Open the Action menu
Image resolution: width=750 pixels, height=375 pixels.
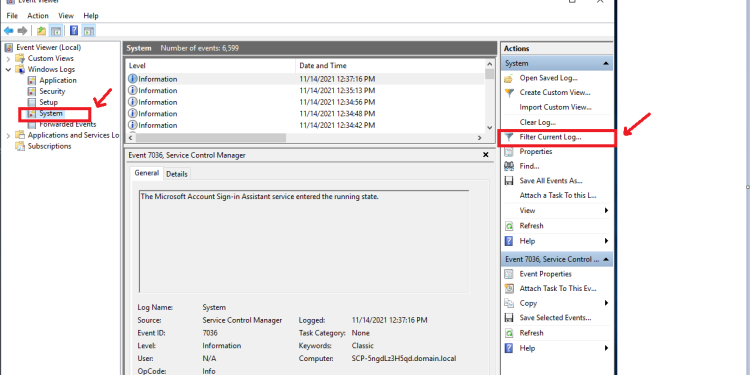point(38,16)
